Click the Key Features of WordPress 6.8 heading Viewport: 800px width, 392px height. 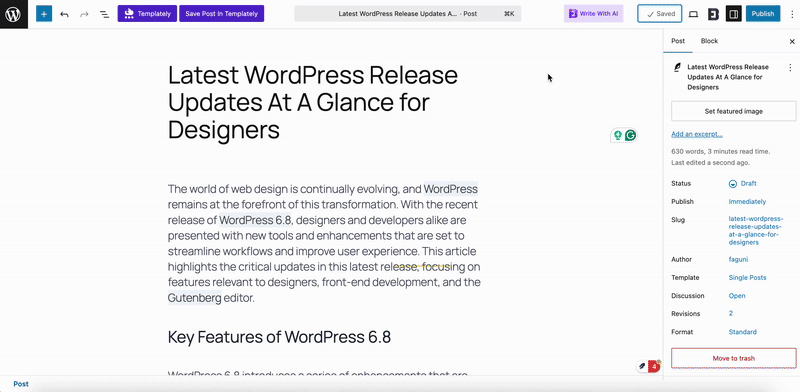[x=279, y=337]
